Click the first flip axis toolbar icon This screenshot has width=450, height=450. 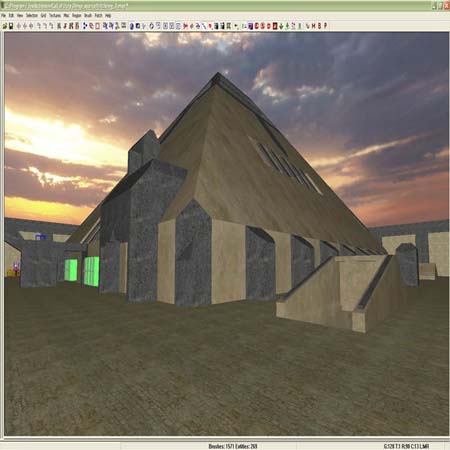pos(19,26)
